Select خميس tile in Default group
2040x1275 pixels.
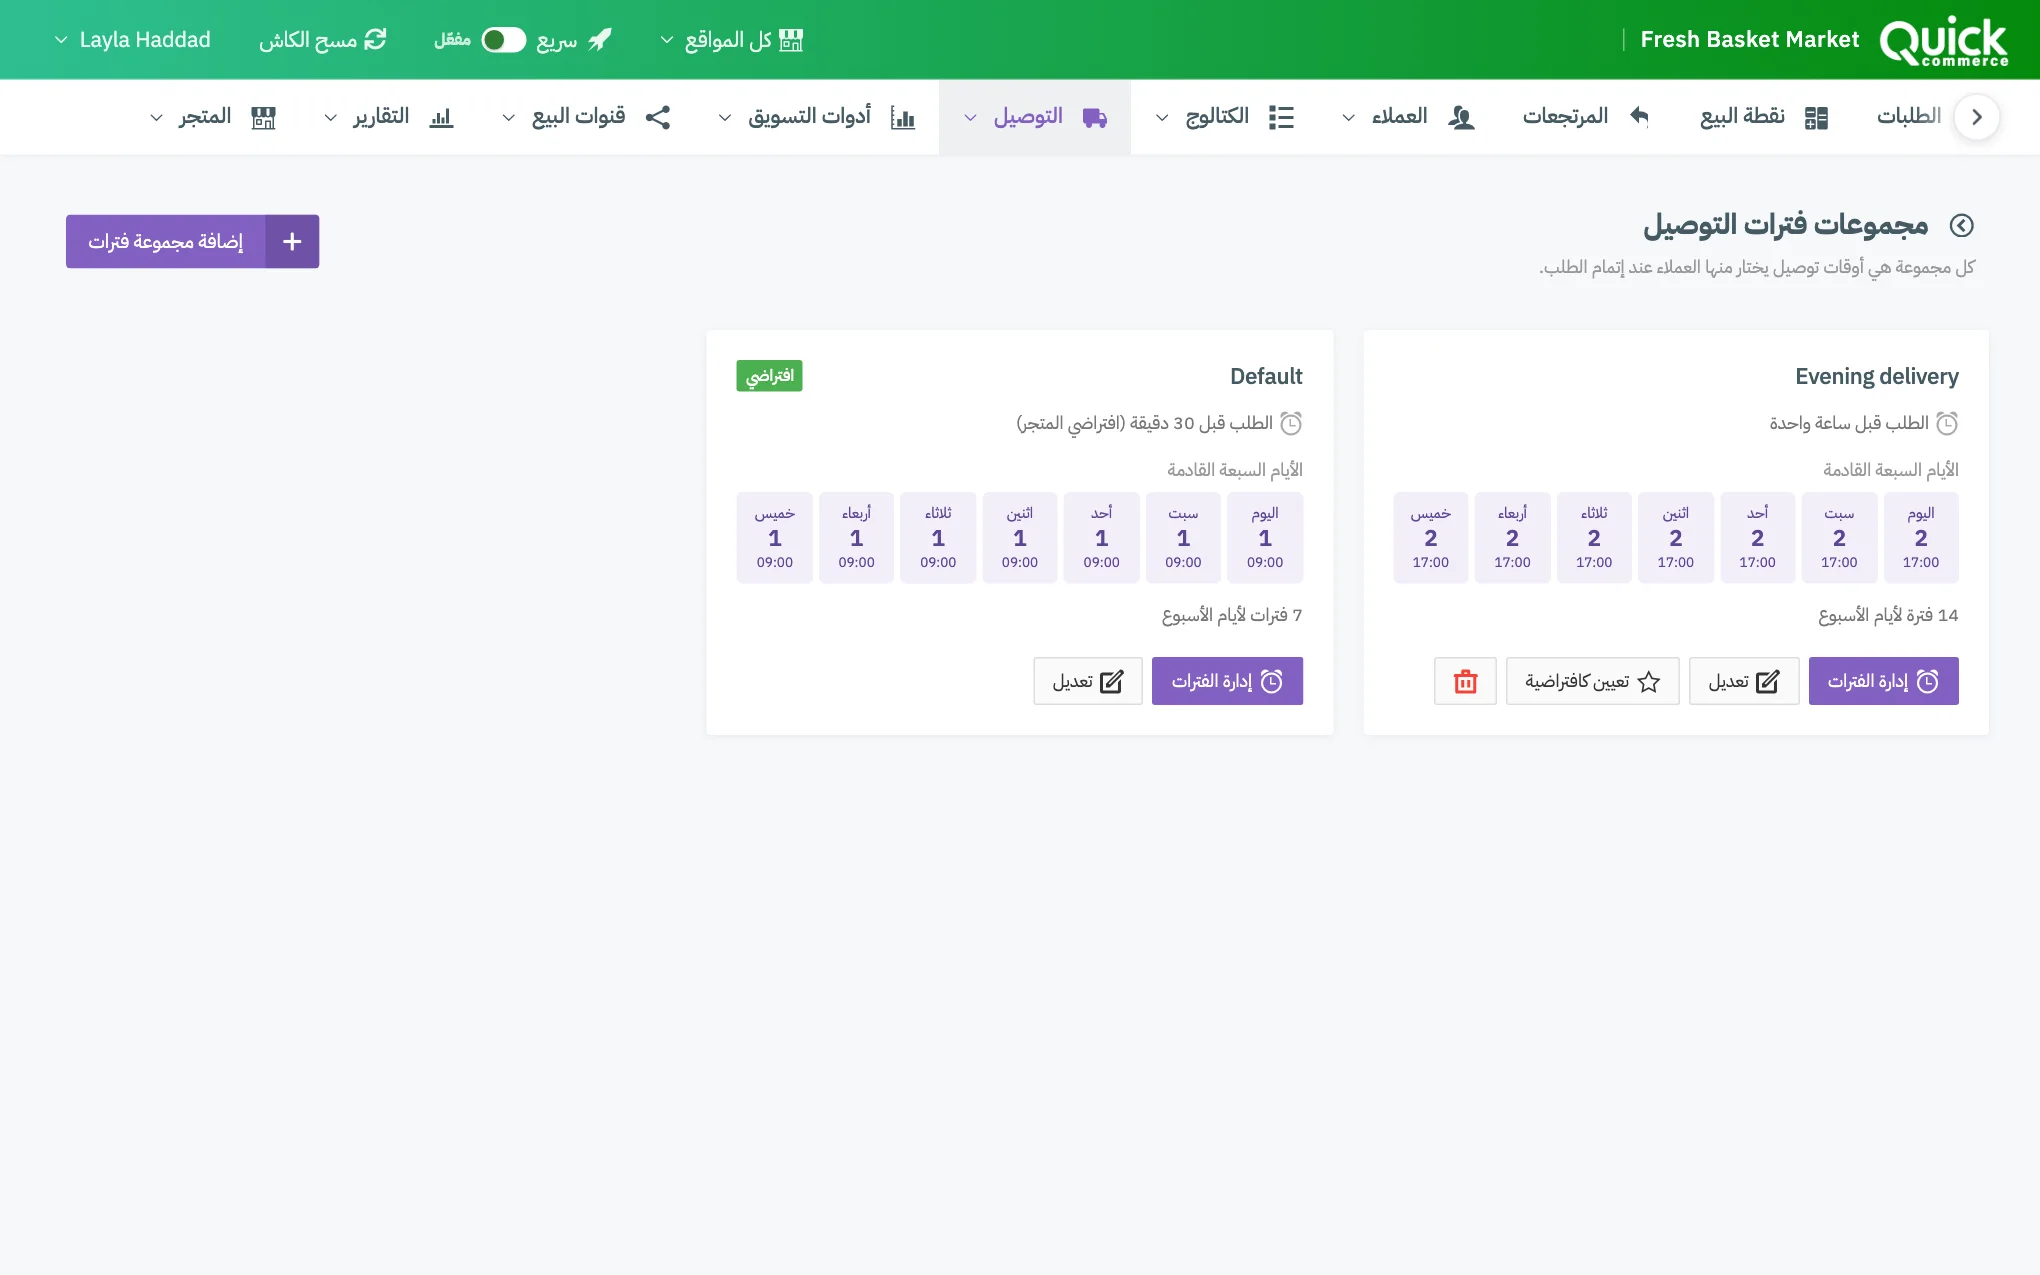pos(774,538)
